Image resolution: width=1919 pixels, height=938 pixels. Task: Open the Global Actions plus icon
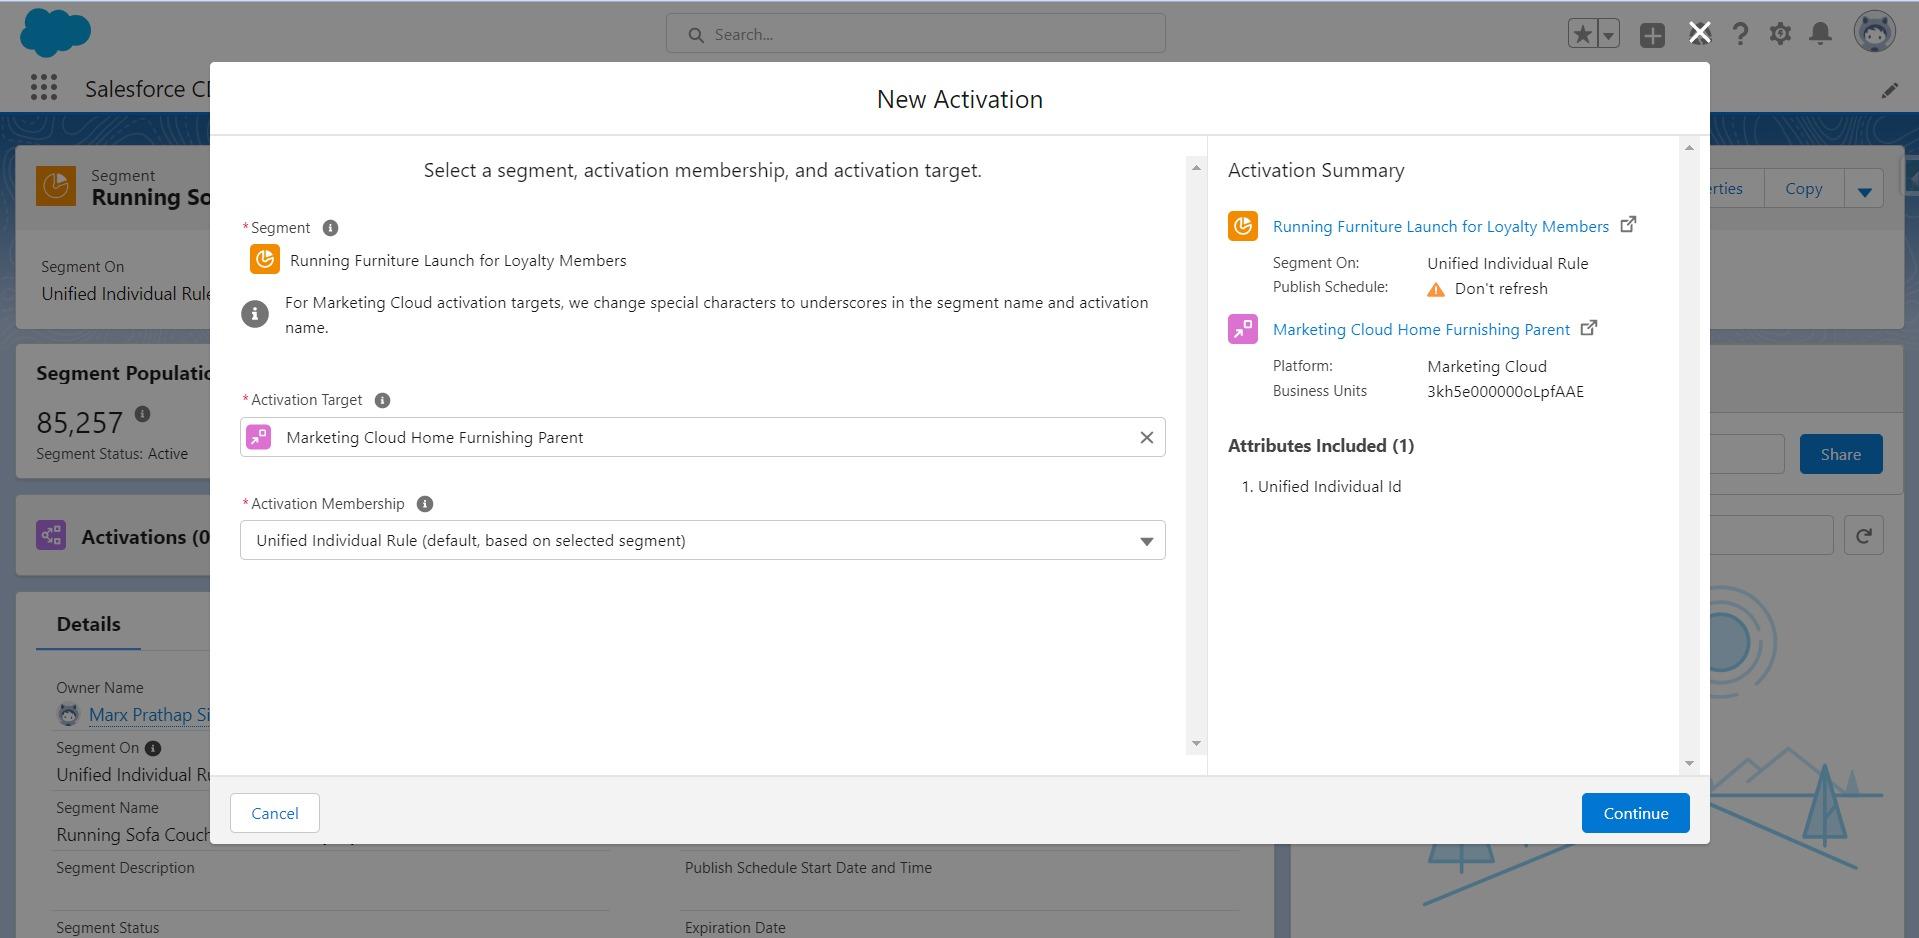coord(1653,35)
